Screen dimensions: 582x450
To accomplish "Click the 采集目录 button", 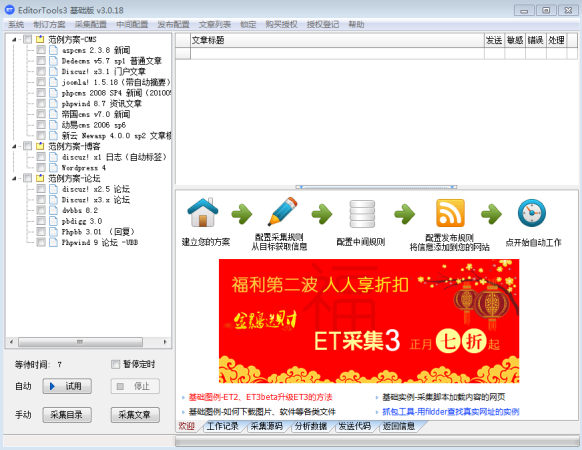I will point(67,415).
